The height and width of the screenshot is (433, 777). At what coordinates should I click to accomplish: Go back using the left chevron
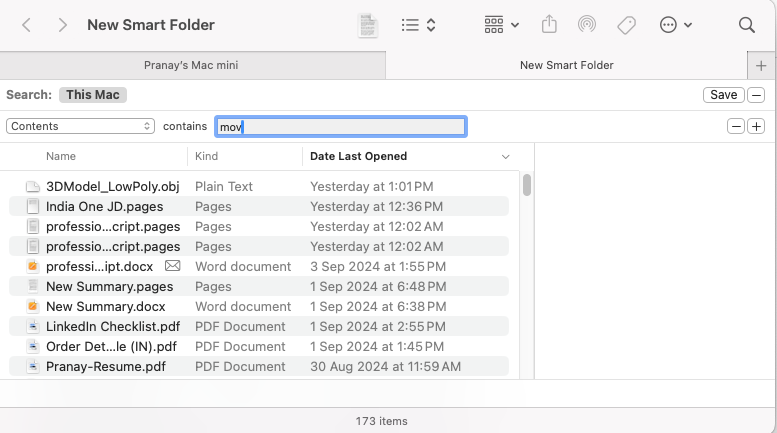27,25
